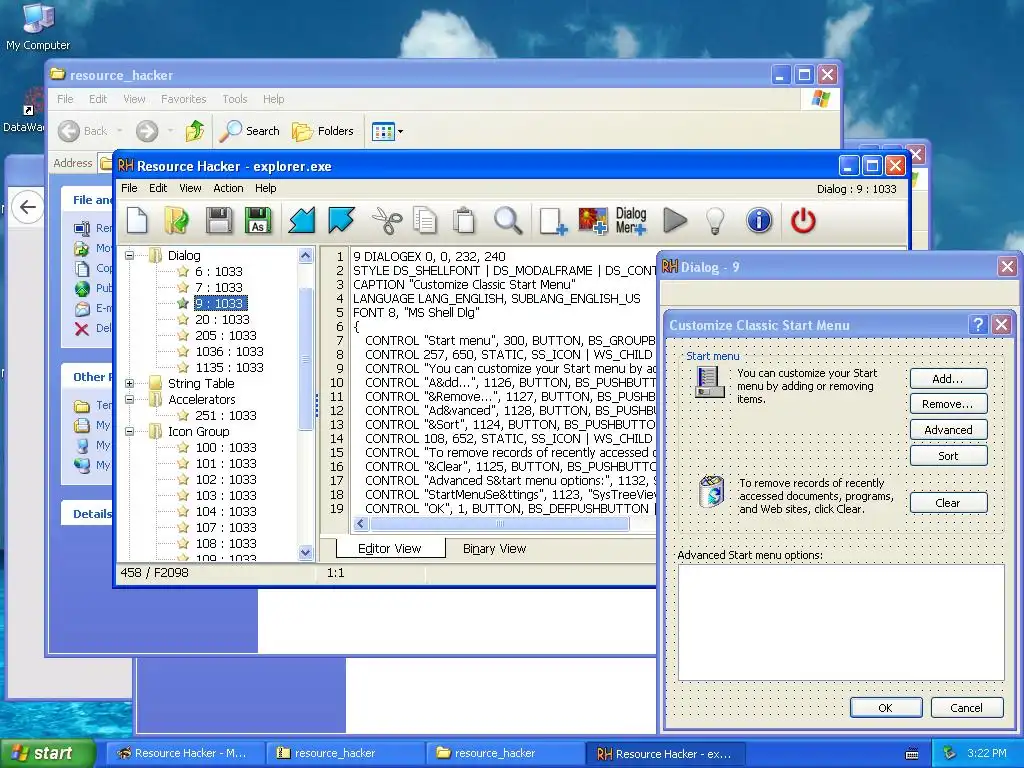Click the green Save As floppy icon
This screenshot has height=768, width=1024.
[x=258, y=221]
